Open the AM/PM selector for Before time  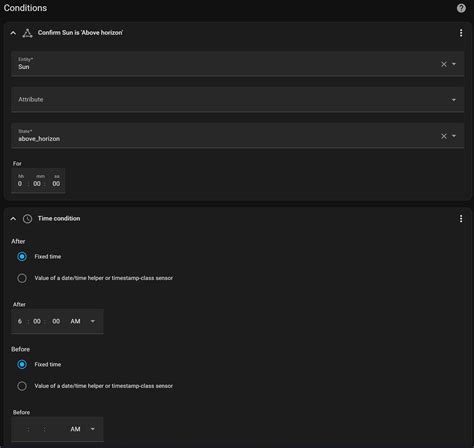83,429
